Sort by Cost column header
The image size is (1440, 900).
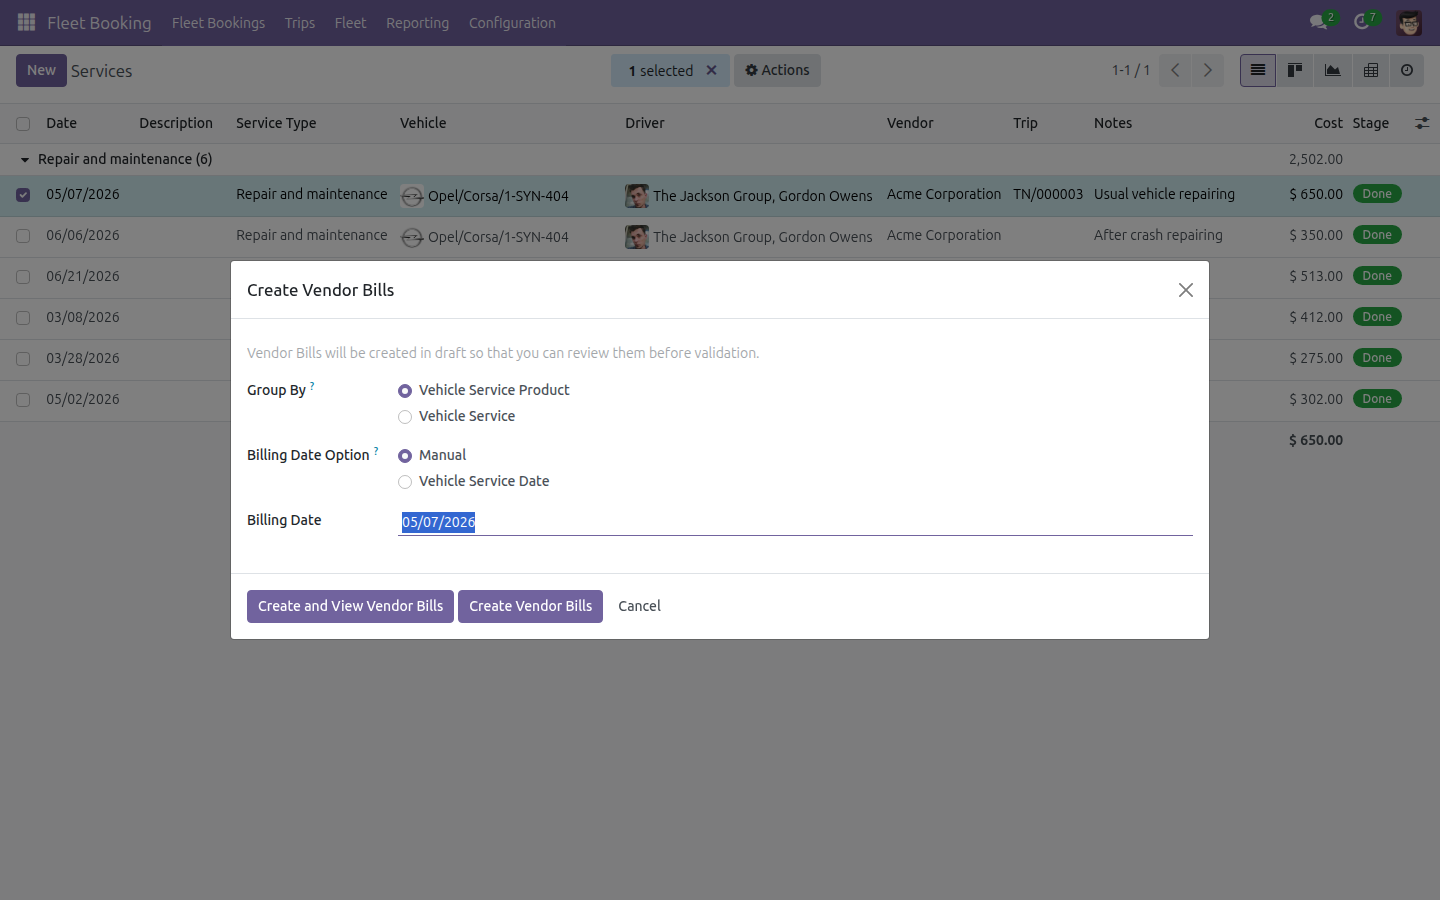tap(1328, 123)
